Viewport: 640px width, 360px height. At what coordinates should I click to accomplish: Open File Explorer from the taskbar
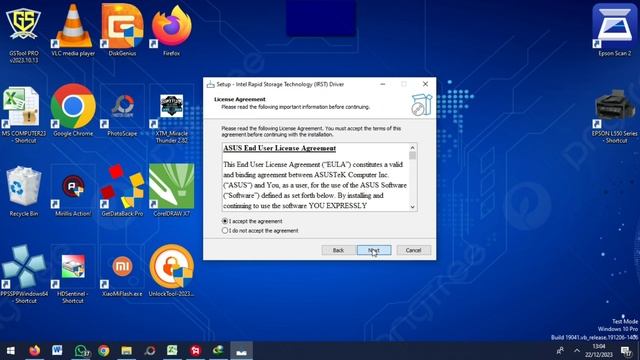pos(127,351)
